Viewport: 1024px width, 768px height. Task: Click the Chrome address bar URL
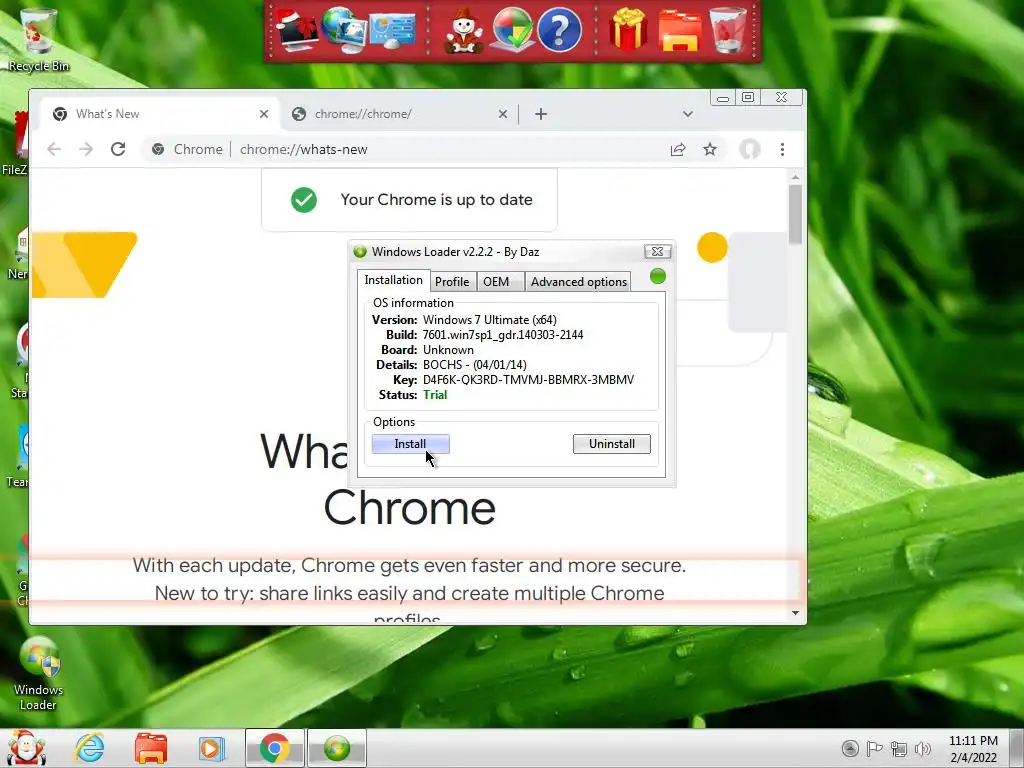(304, 150)
